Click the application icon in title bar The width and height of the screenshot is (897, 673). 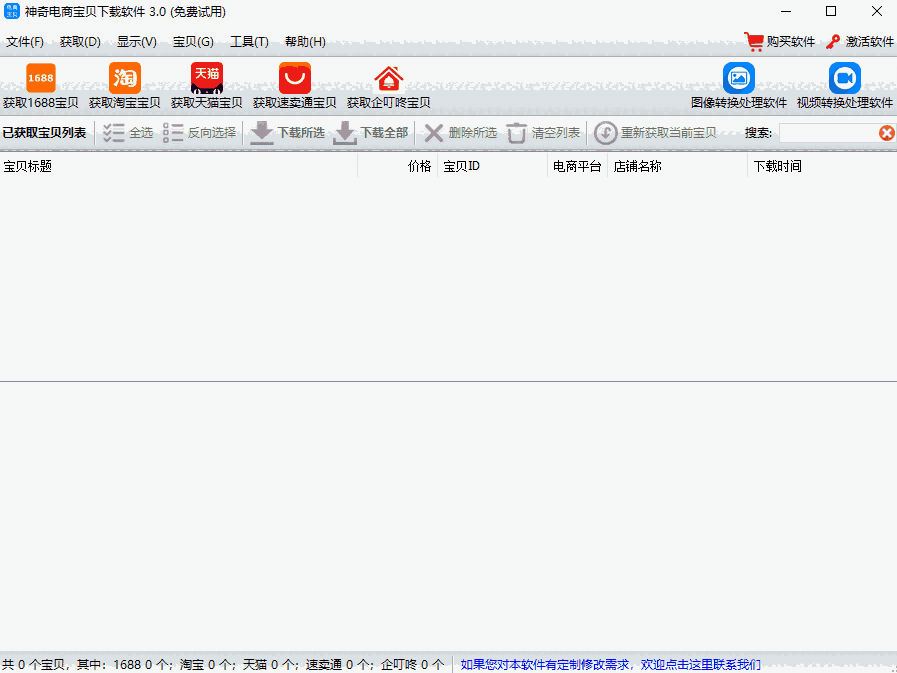tap(11, 11)
